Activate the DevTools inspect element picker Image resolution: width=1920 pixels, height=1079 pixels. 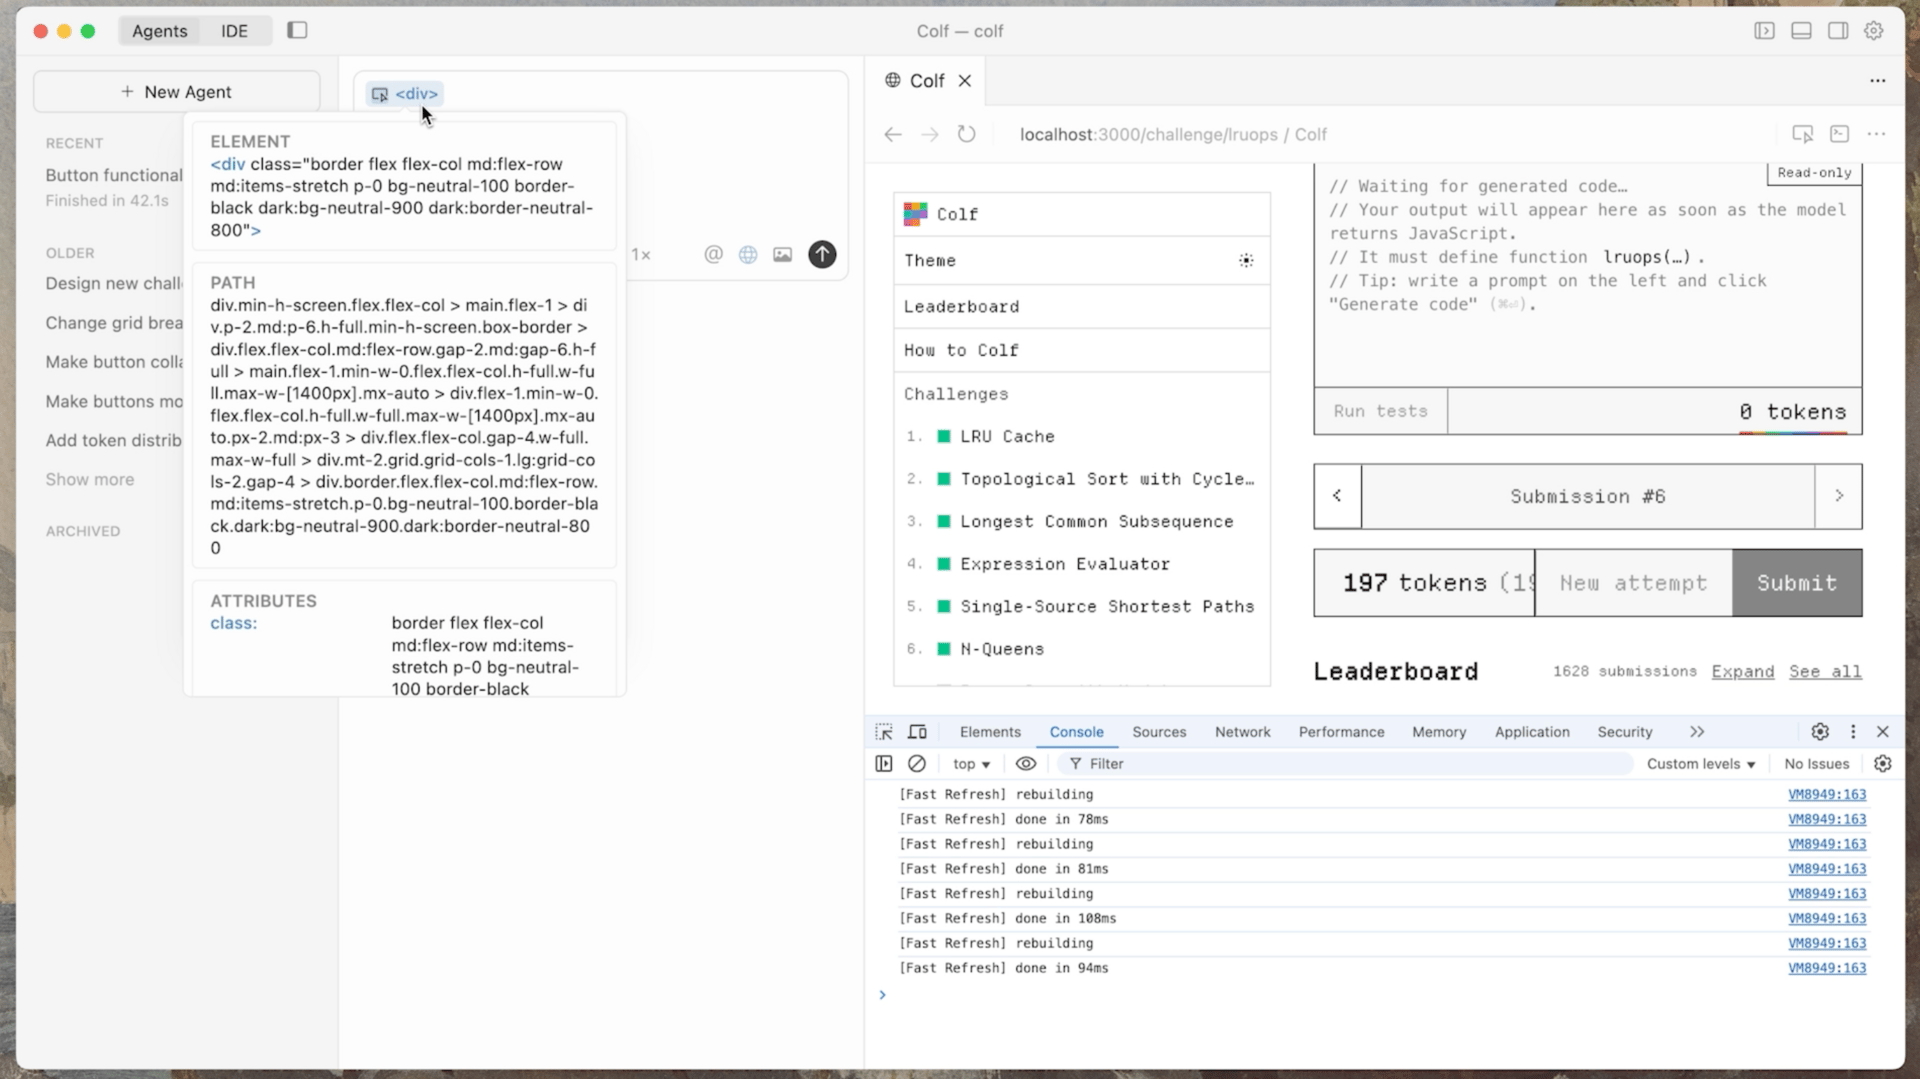pyautogui.click(x=884, y=732)
